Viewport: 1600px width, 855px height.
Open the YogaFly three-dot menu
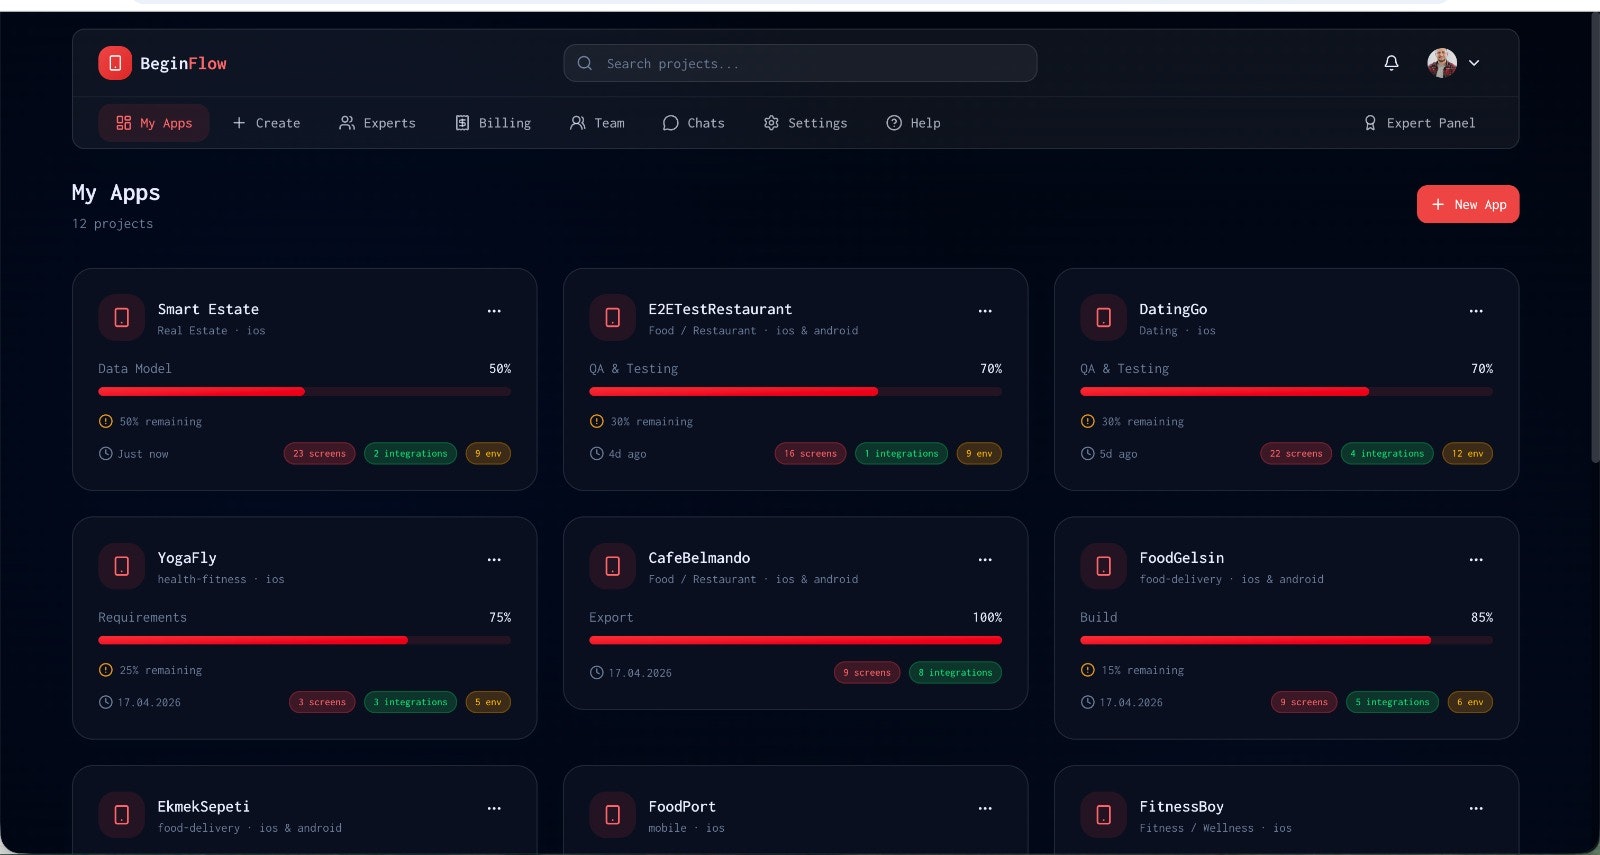coord(494,560)
